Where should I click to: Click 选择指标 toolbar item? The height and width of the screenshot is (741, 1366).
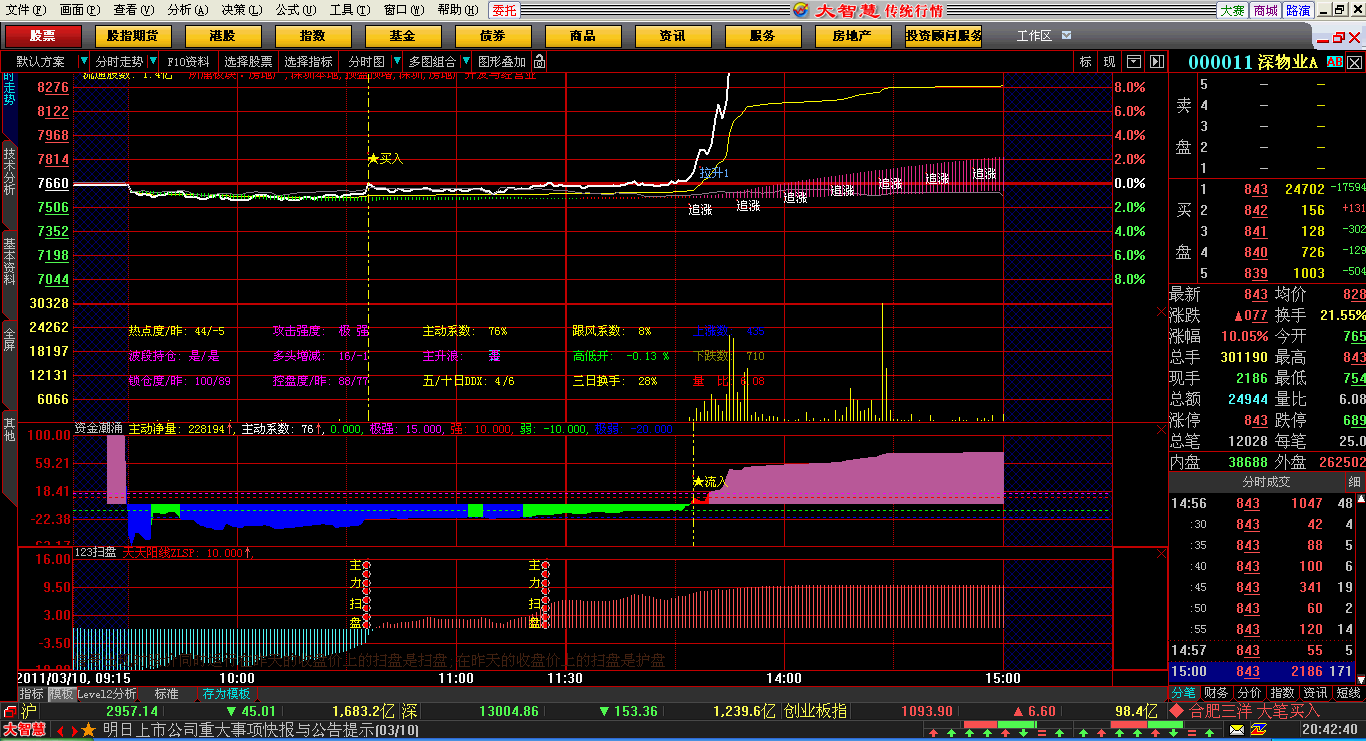308,62
